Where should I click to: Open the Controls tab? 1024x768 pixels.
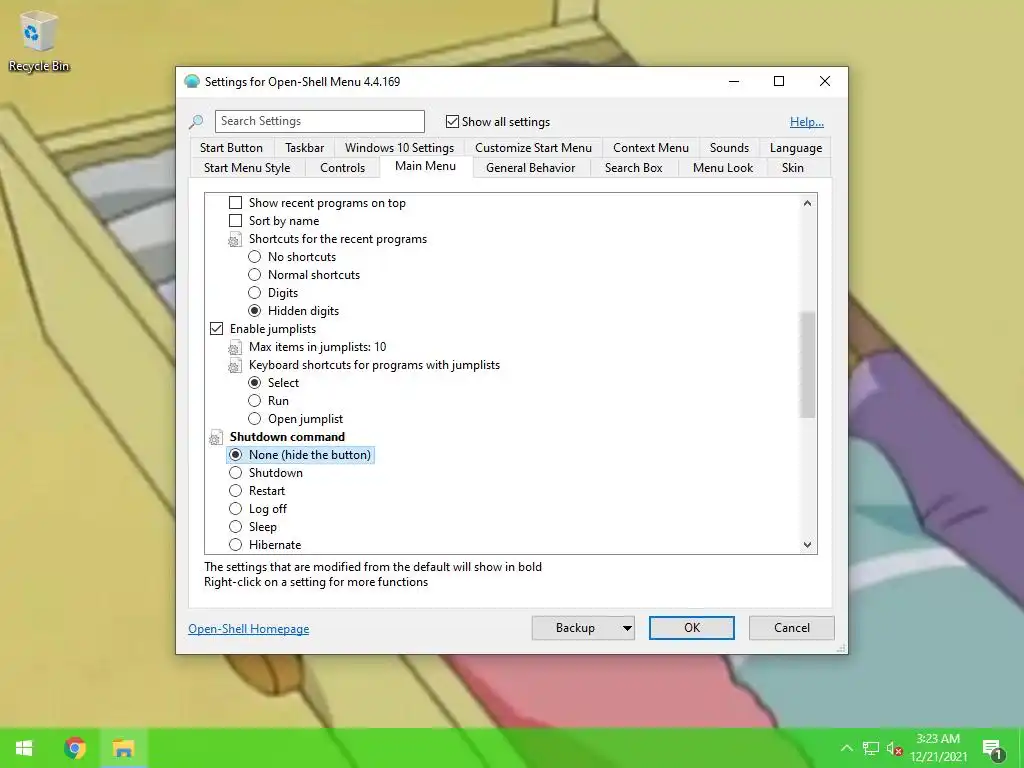point(342,168)
